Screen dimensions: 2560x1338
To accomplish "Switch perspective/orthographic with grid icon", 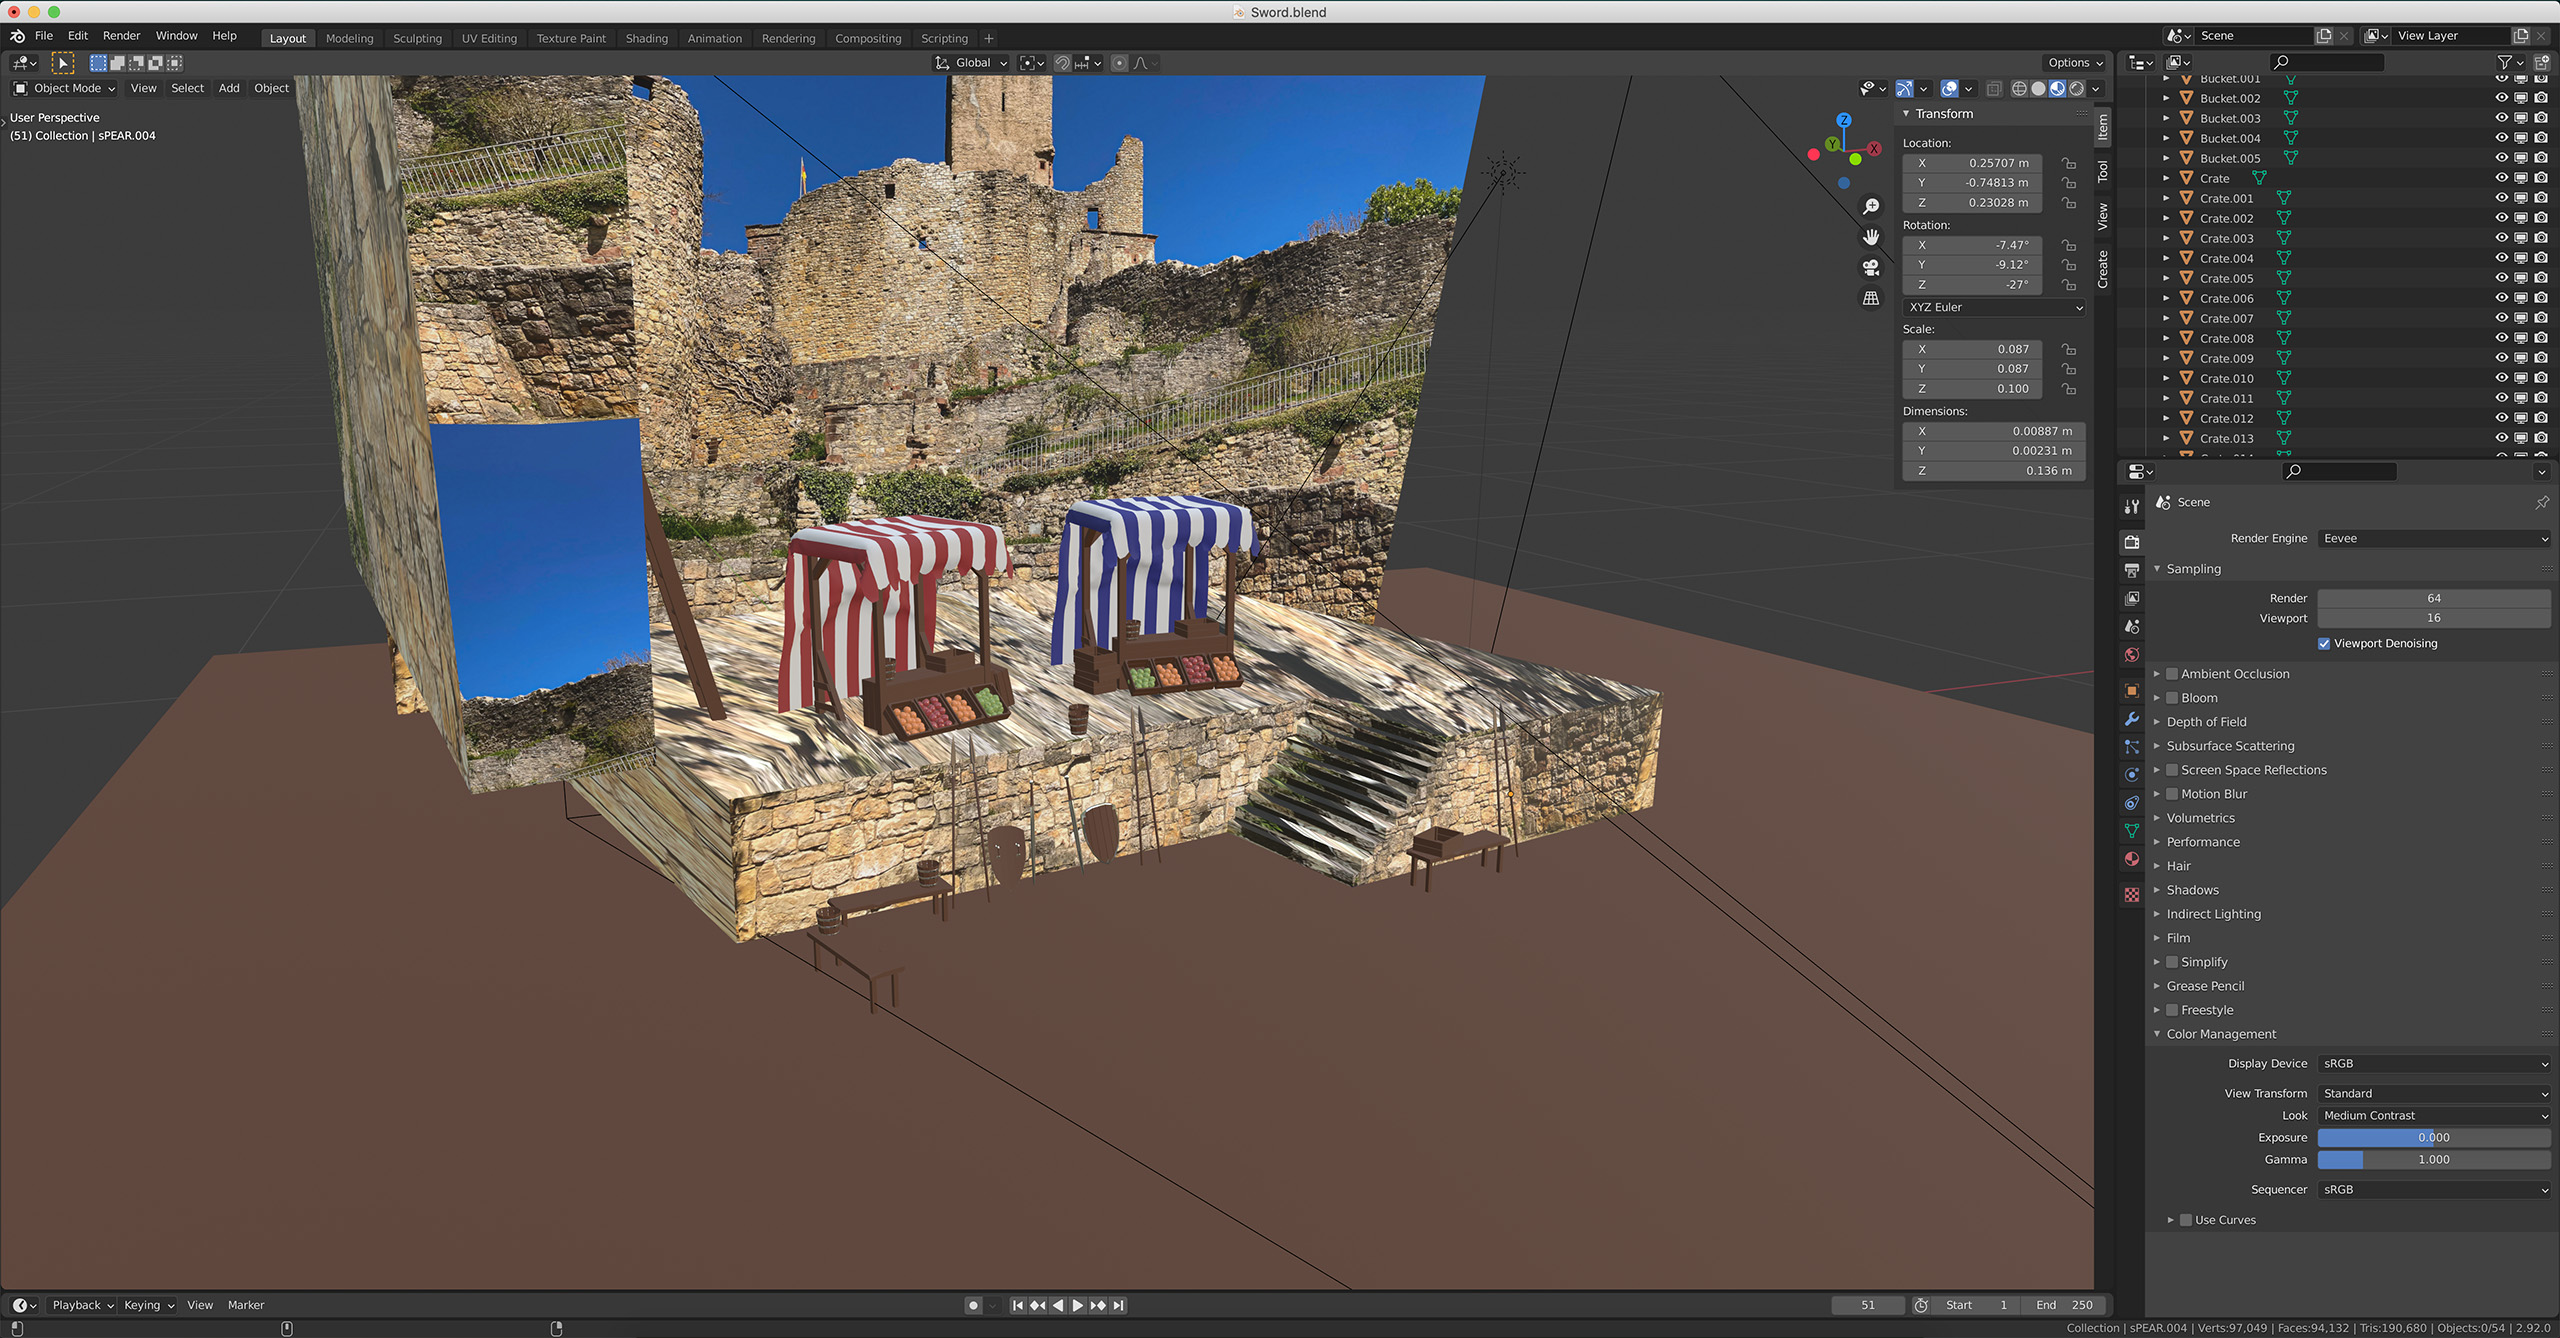I will click(1871, 298).
